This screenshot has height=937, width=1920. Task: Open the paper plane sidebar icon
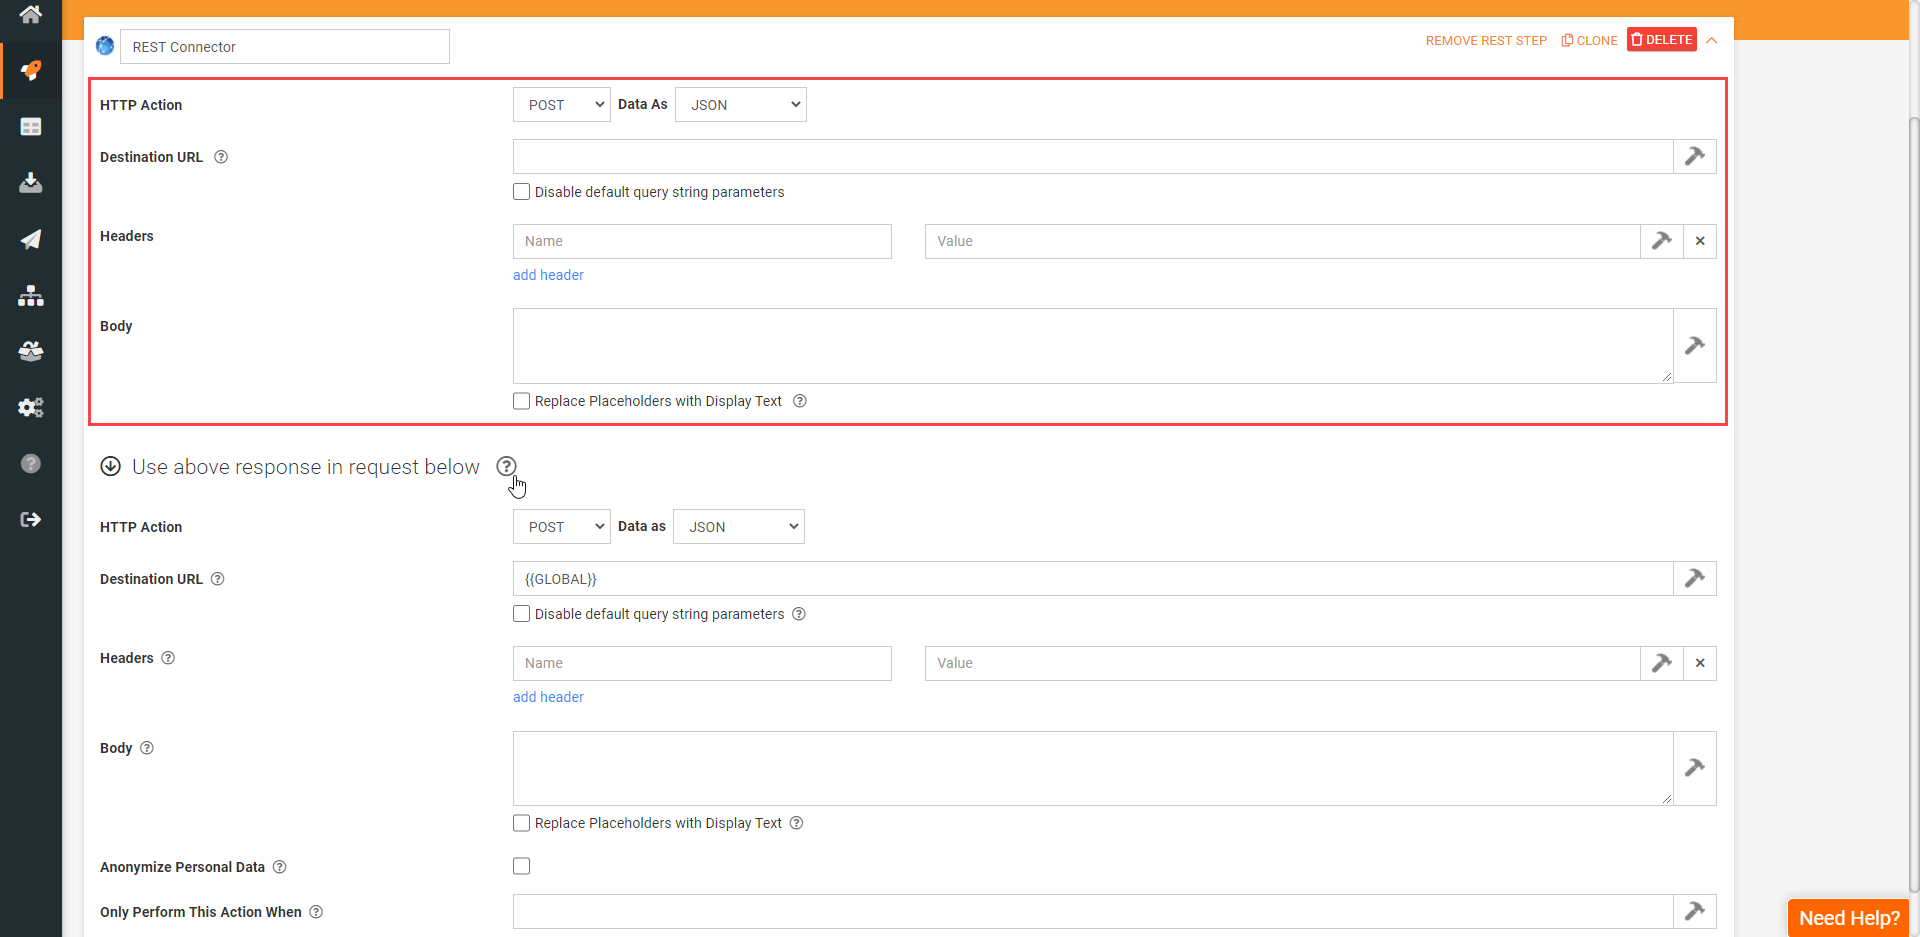tap(31, 239)
